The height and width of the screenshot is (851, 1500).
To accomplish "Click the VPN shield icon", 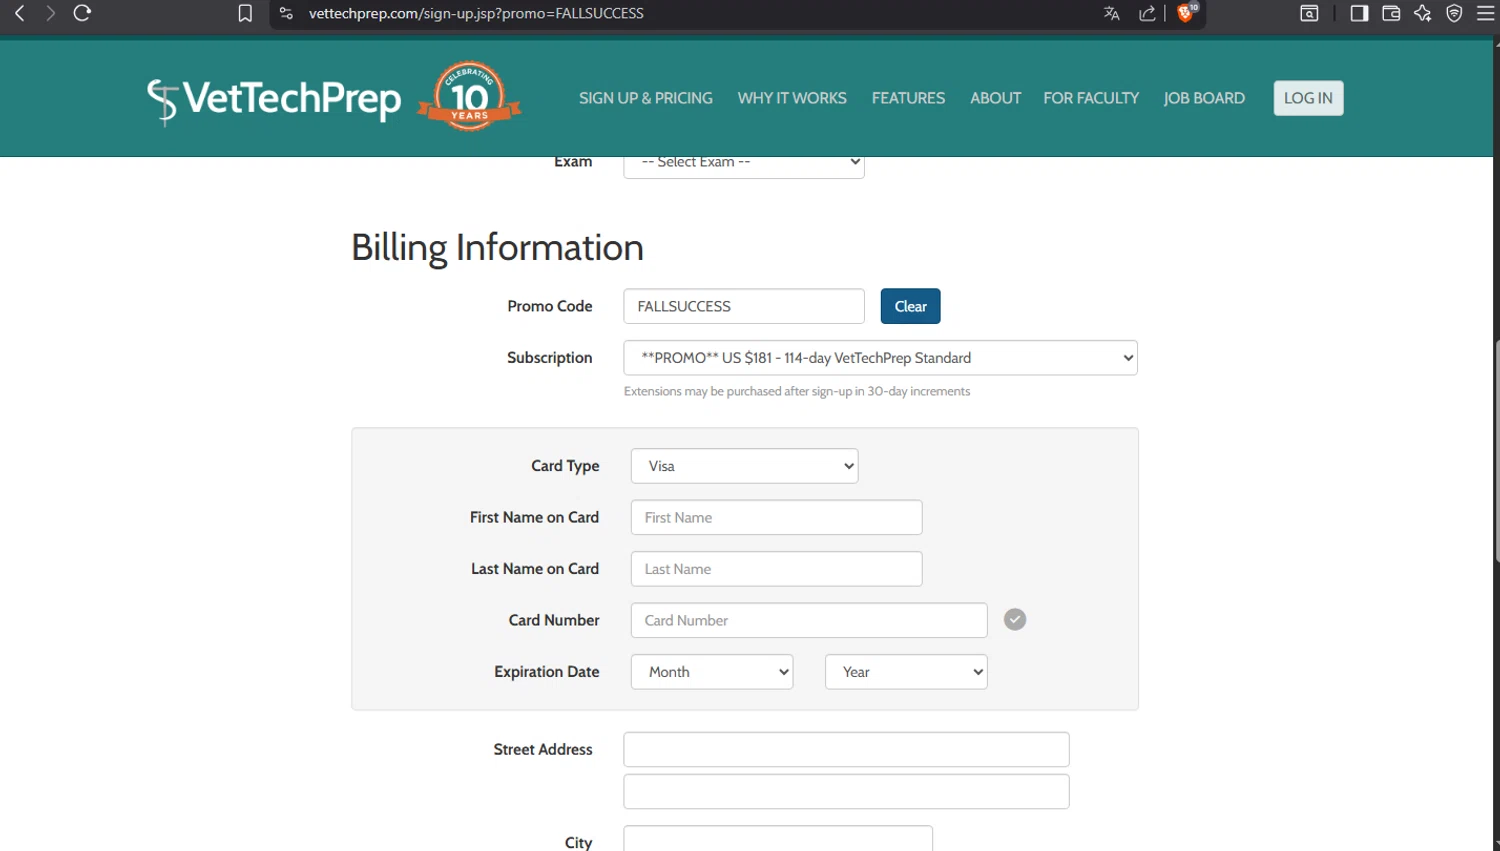I will [x=1455, y=13].
